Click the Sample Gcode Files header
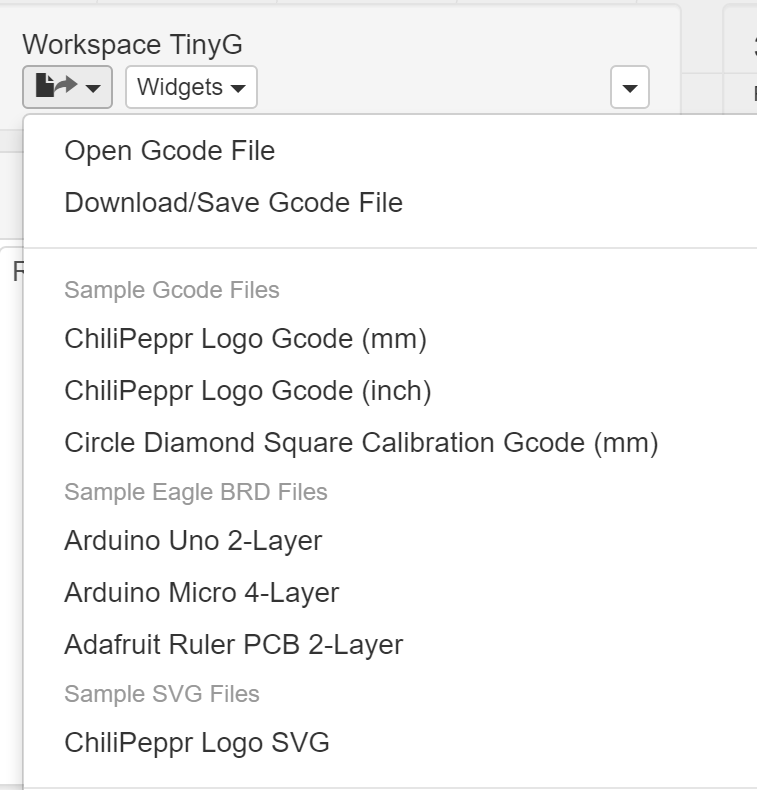 click(x=171, y=290)
